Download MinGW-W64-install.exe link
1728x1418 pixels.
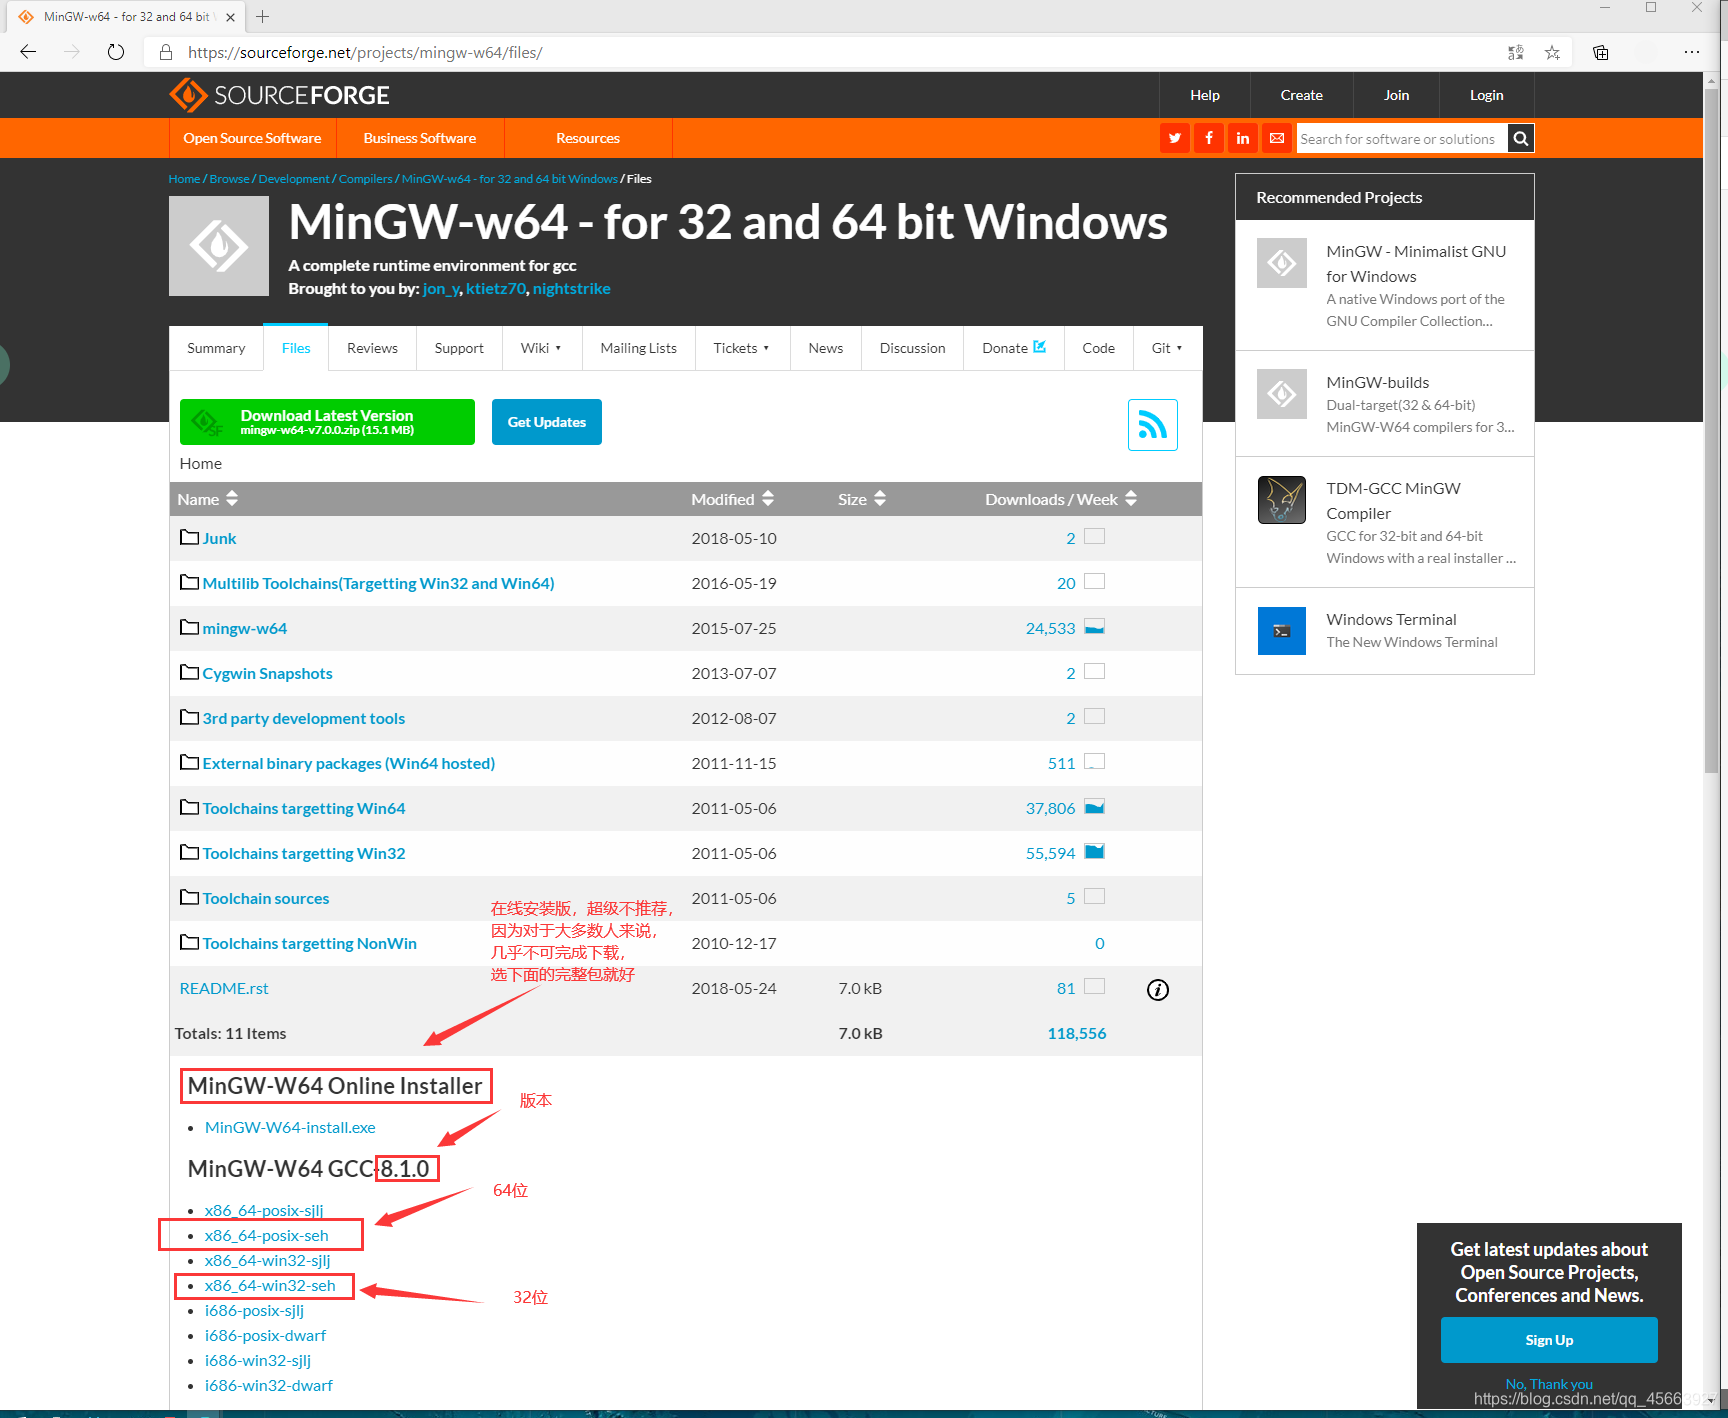290,1127
